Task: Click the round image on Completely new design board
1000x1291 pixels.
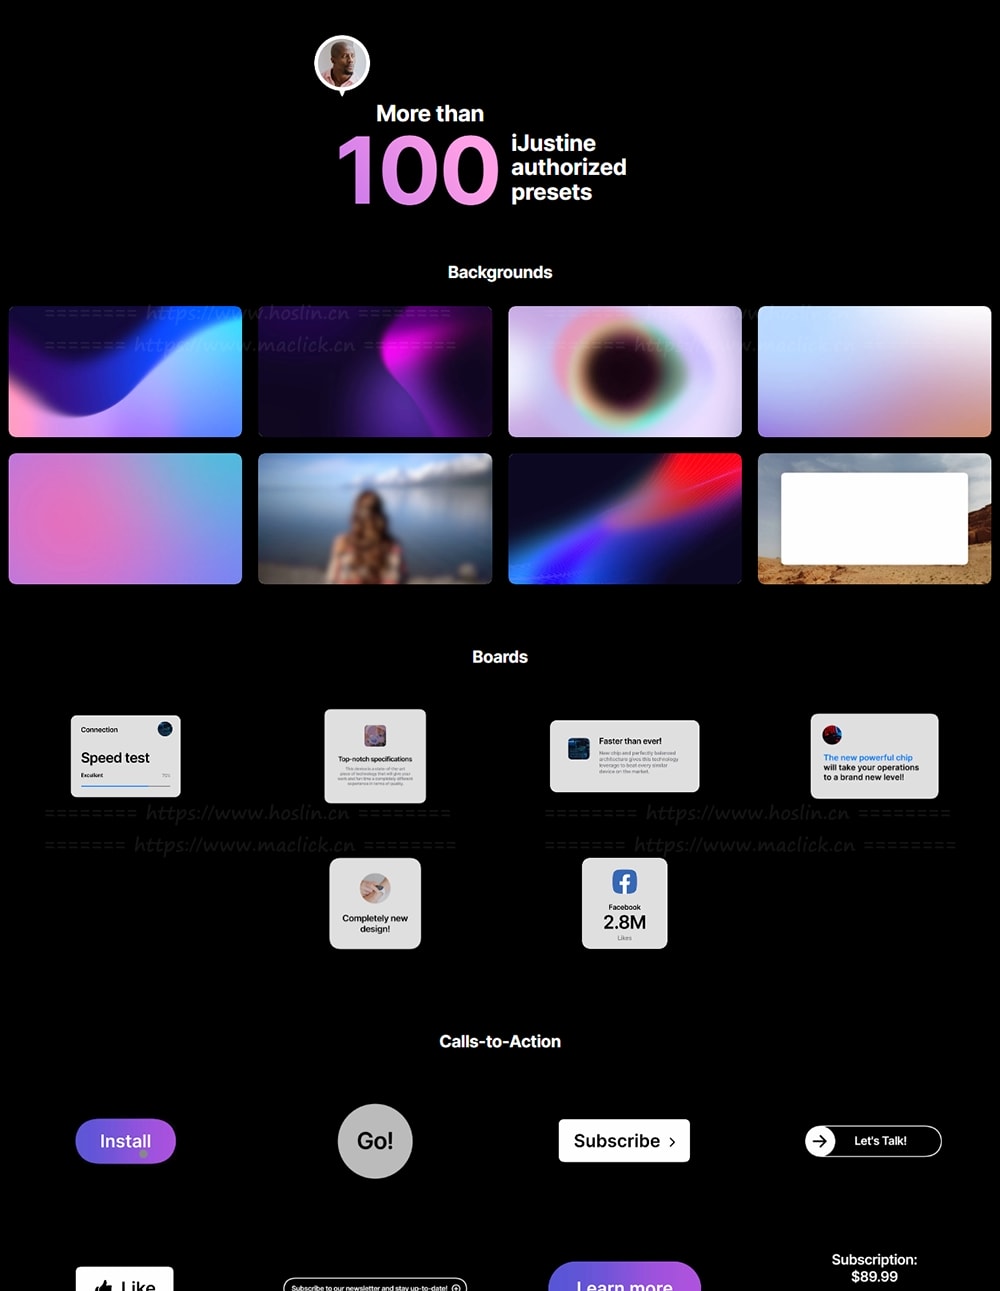Action: pos(375,888)
